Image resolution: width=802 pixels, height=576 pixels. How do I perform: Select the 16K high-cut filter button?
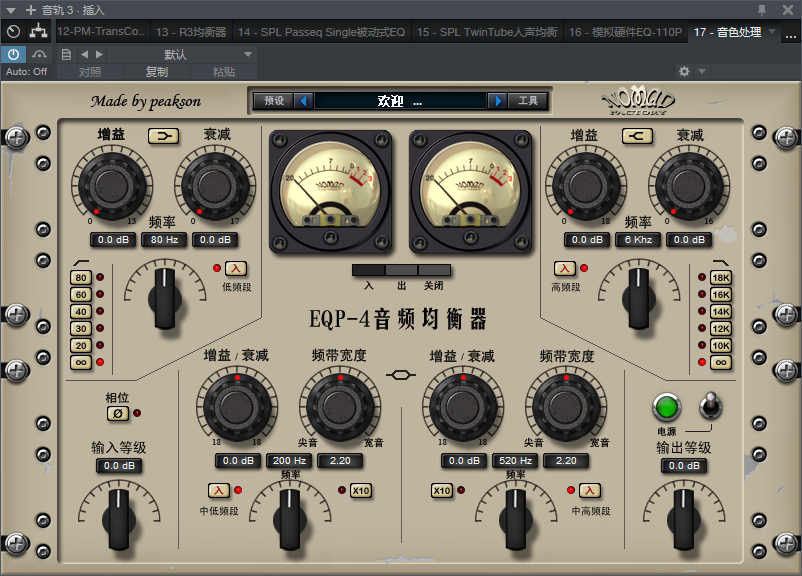pos(721,295)
